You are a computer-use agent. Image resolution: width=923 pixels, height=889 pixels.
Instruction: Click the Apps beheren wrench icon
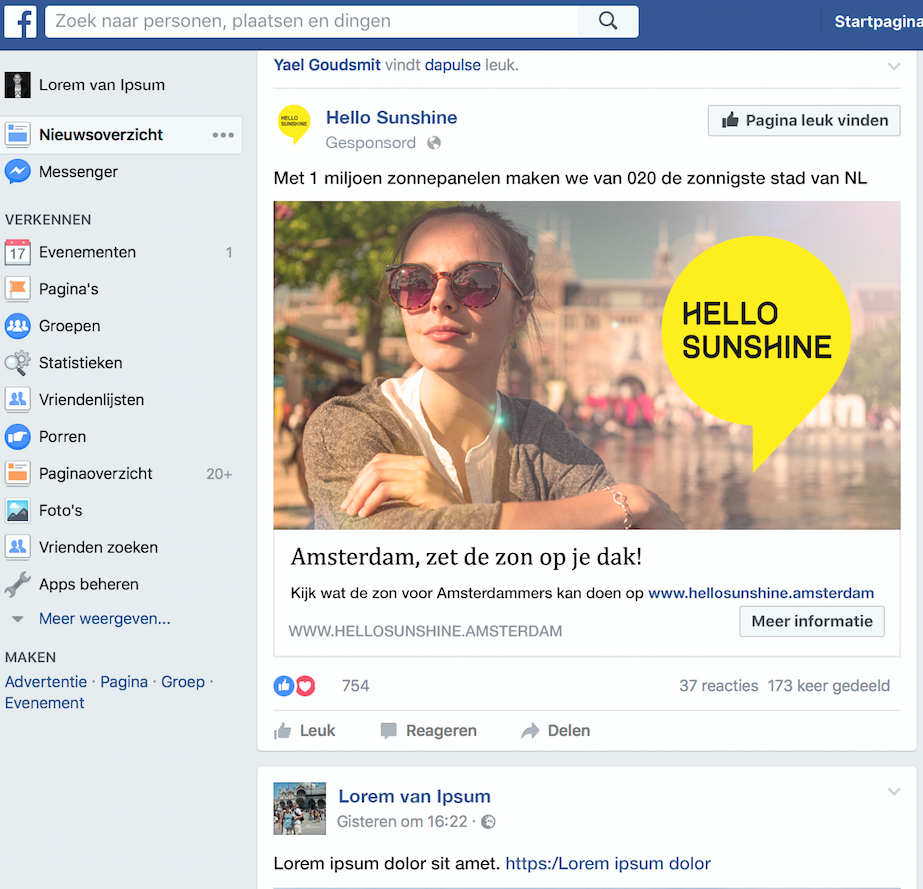[x=18, y=584]
